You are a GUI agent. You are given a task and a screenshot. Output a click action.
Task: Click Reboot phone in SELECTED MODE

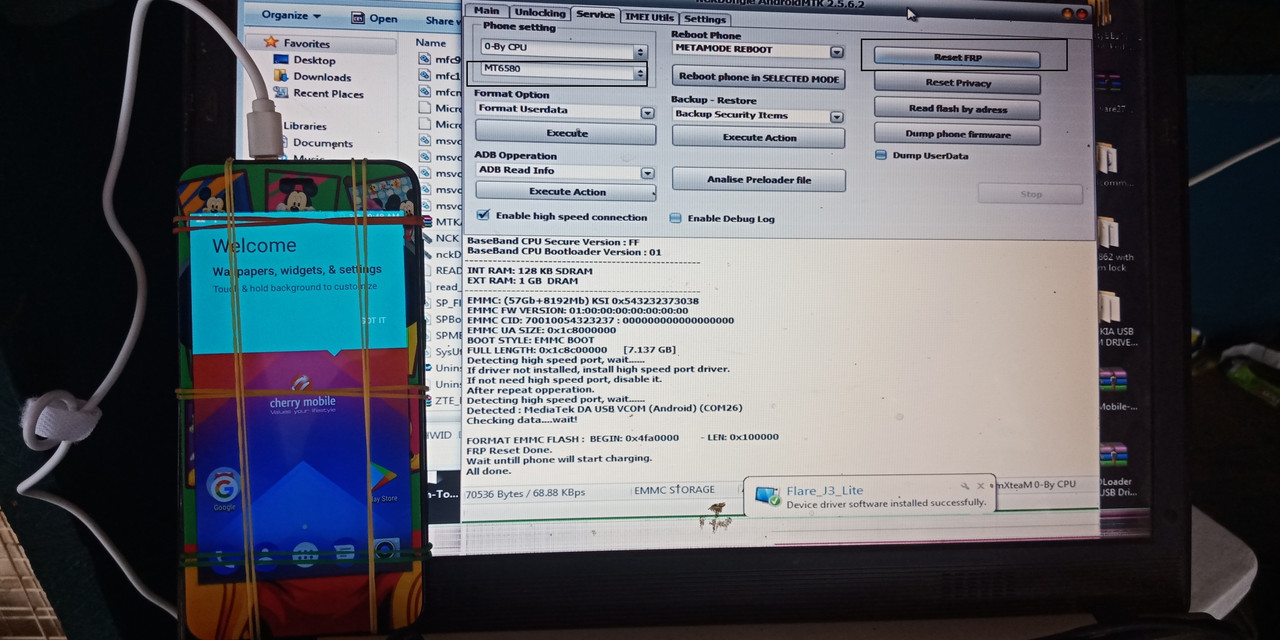click(759, 78)
